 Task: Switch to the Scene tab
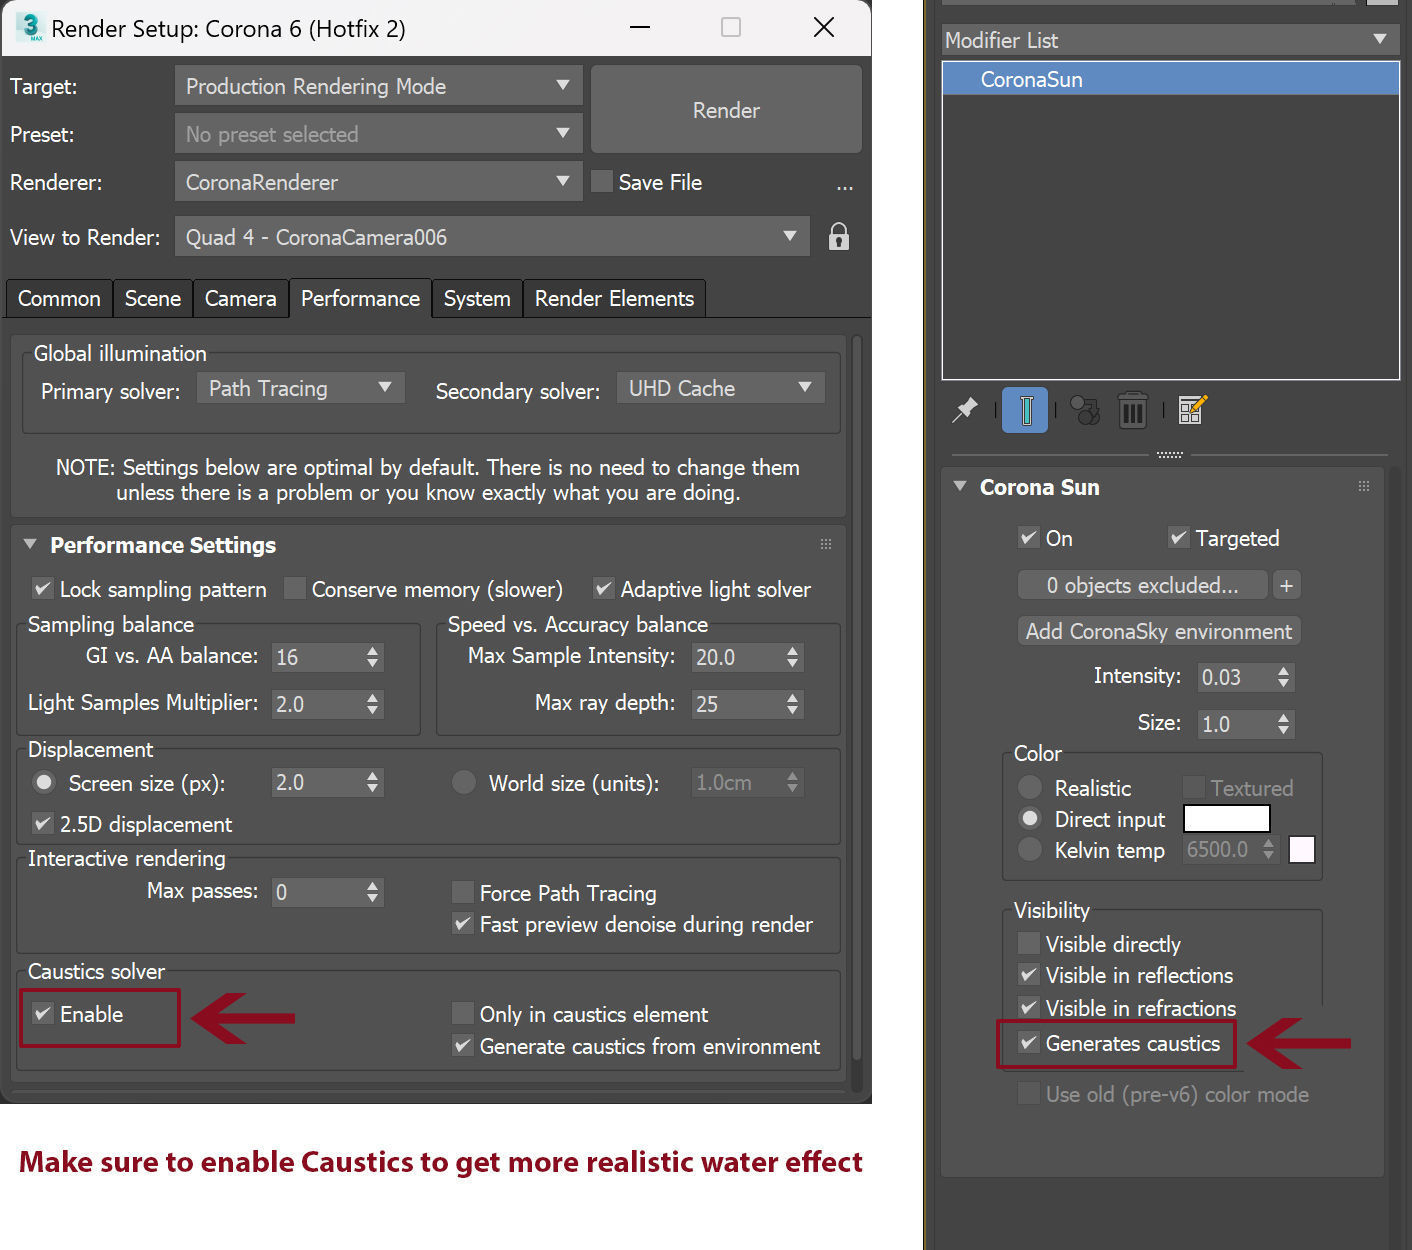pos(153,298)
